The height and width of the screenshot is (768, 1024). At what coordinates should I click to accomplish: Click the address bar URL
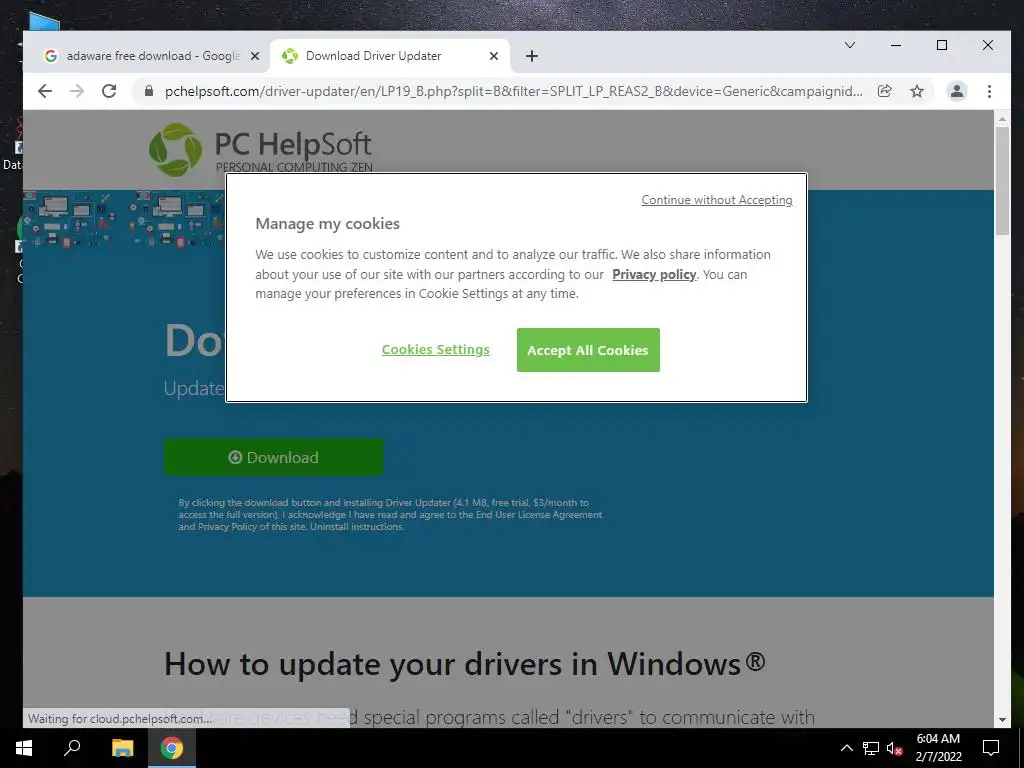513,91
